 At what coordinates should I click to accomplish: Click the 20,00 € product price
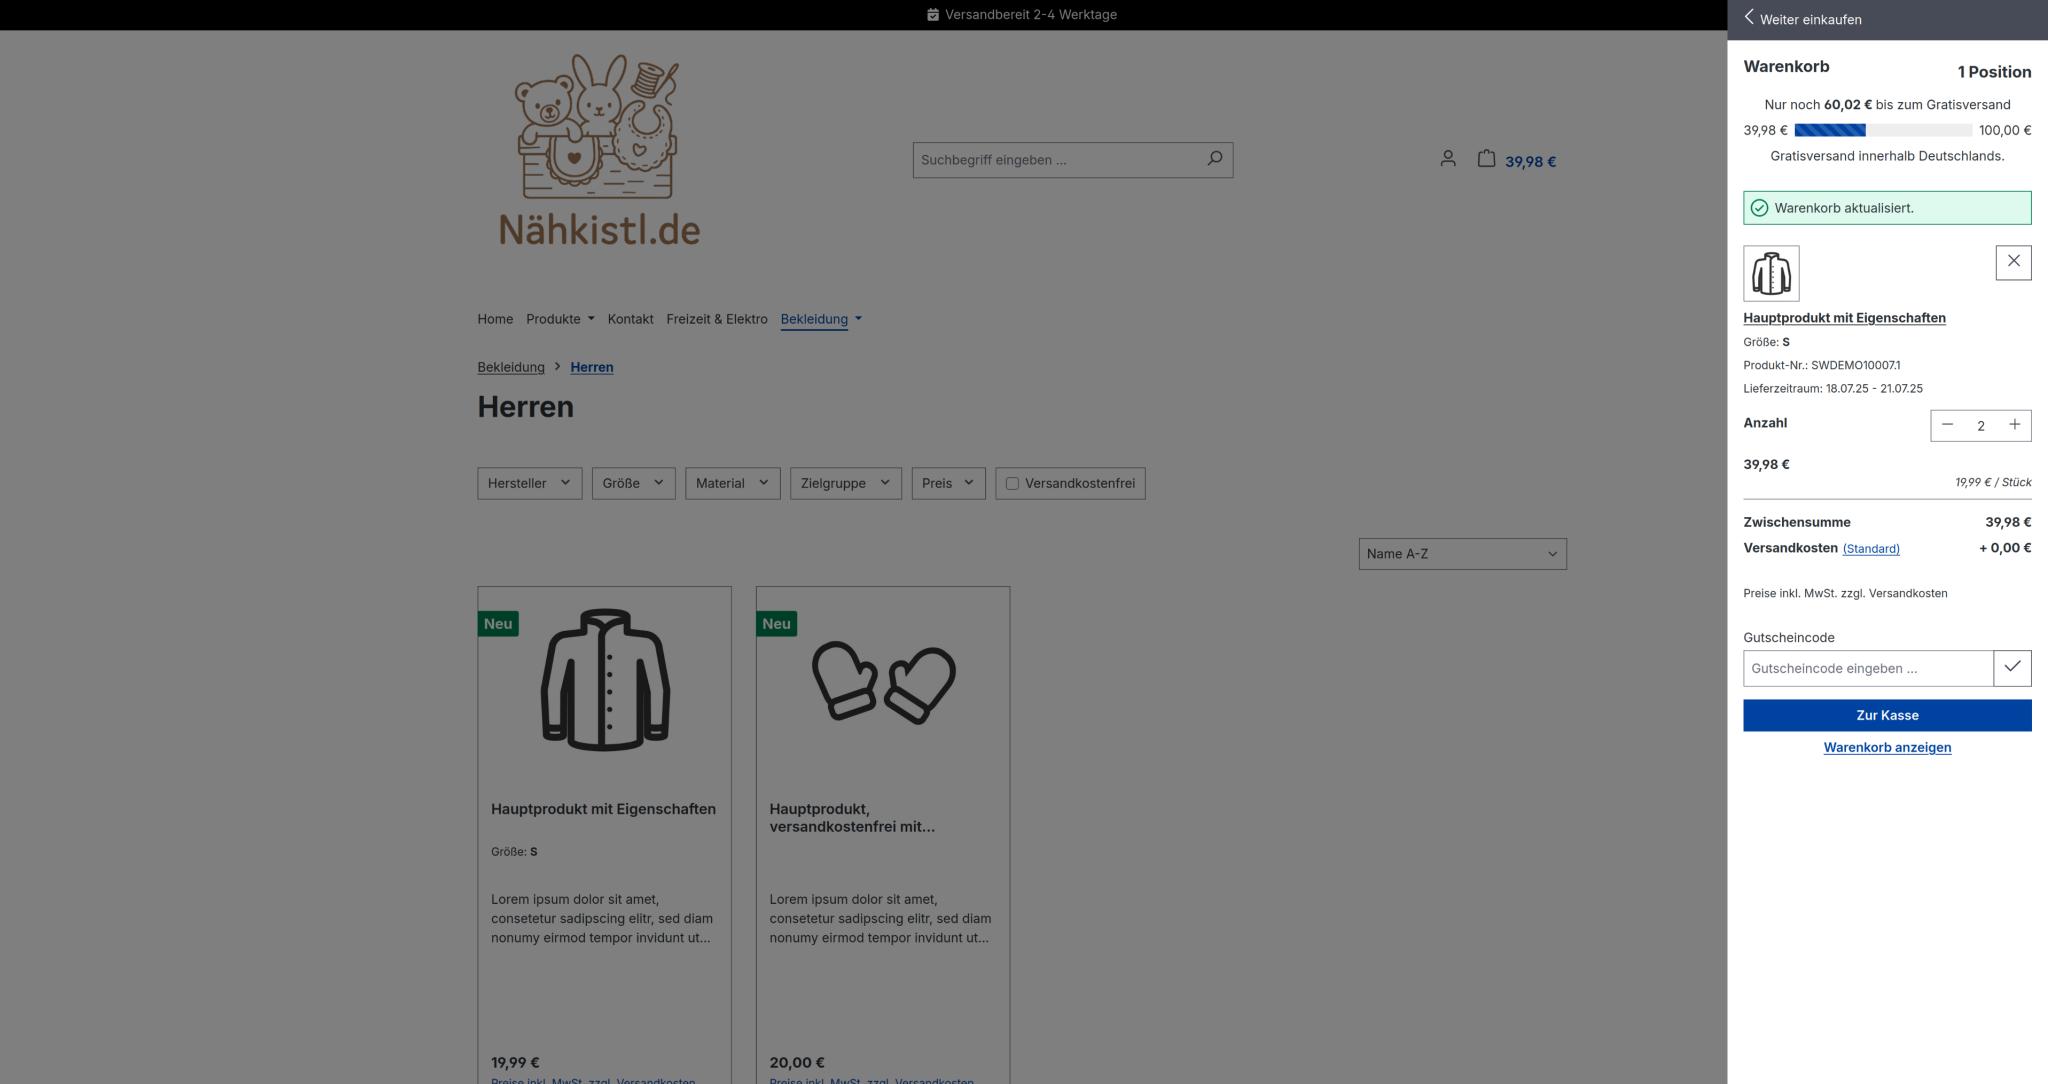pos(797,1062)
